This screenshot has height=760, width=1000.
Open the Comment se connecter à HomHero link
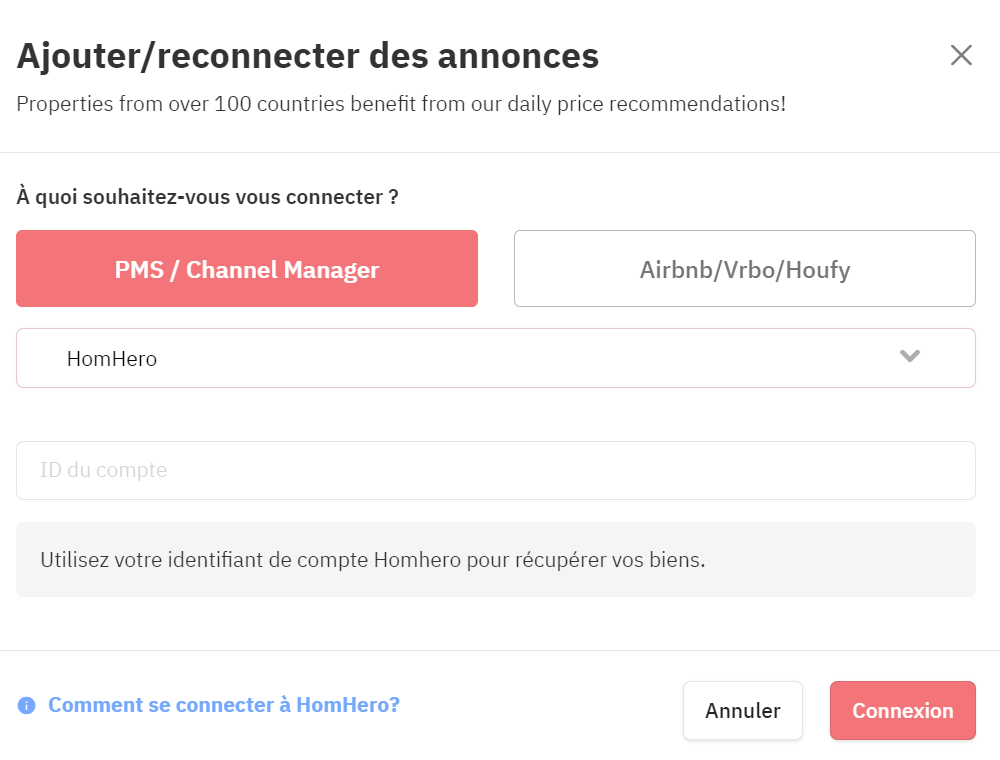pyautogui.click(x=224, y=705)
